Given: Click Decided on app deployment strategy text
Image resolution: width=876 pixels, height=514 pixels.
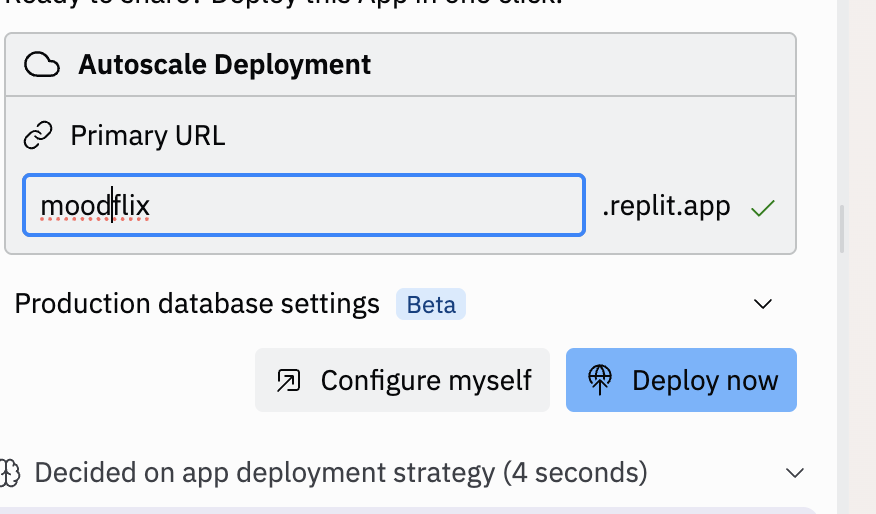Looking at the screenshot, I should [x=341, y=473].
